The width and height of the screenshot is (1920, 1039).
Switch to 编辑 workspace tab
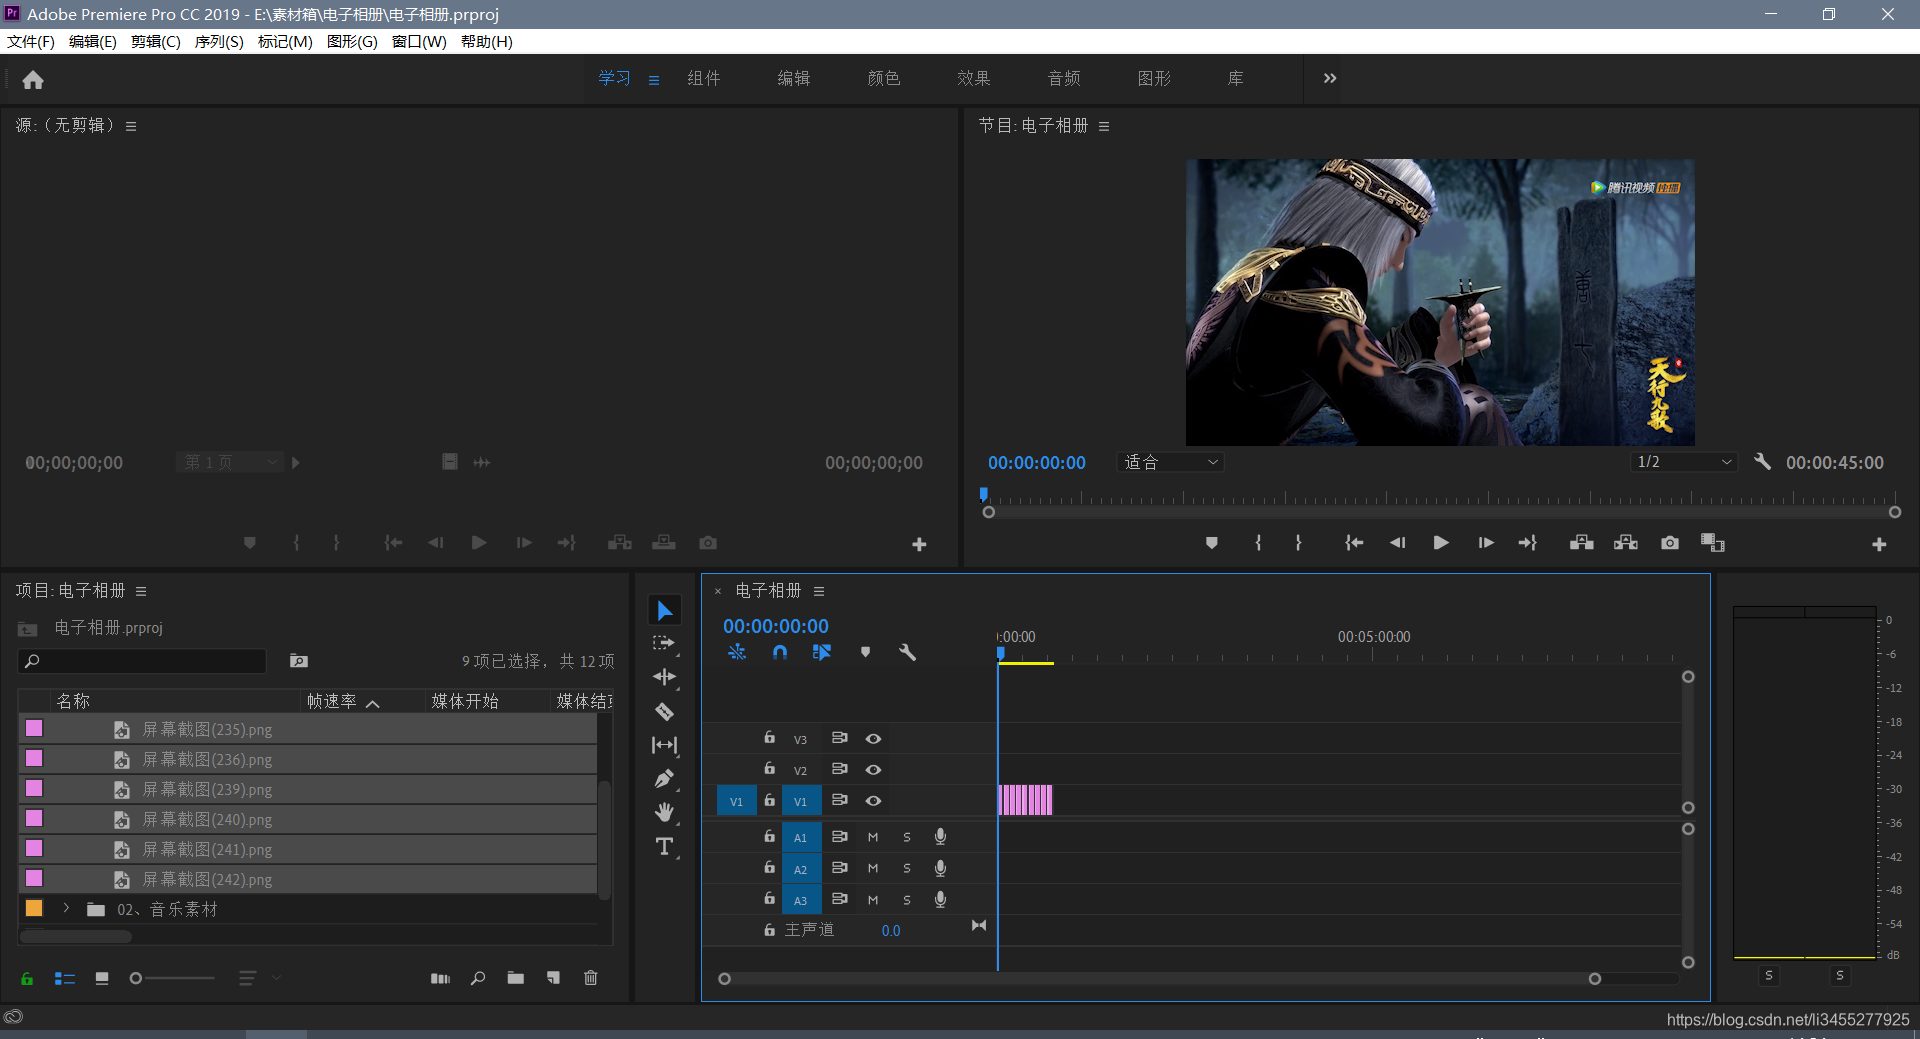coord(794,78)
